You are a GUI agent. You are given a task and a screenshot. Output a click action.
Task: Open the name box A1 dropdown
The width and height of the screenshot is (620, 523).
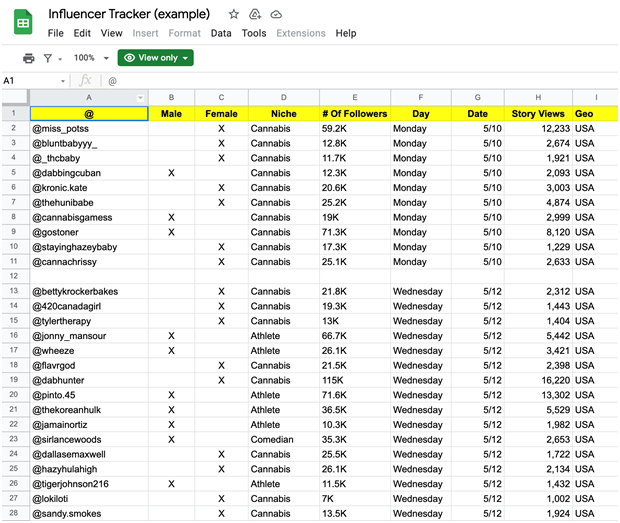coord(62,81)
